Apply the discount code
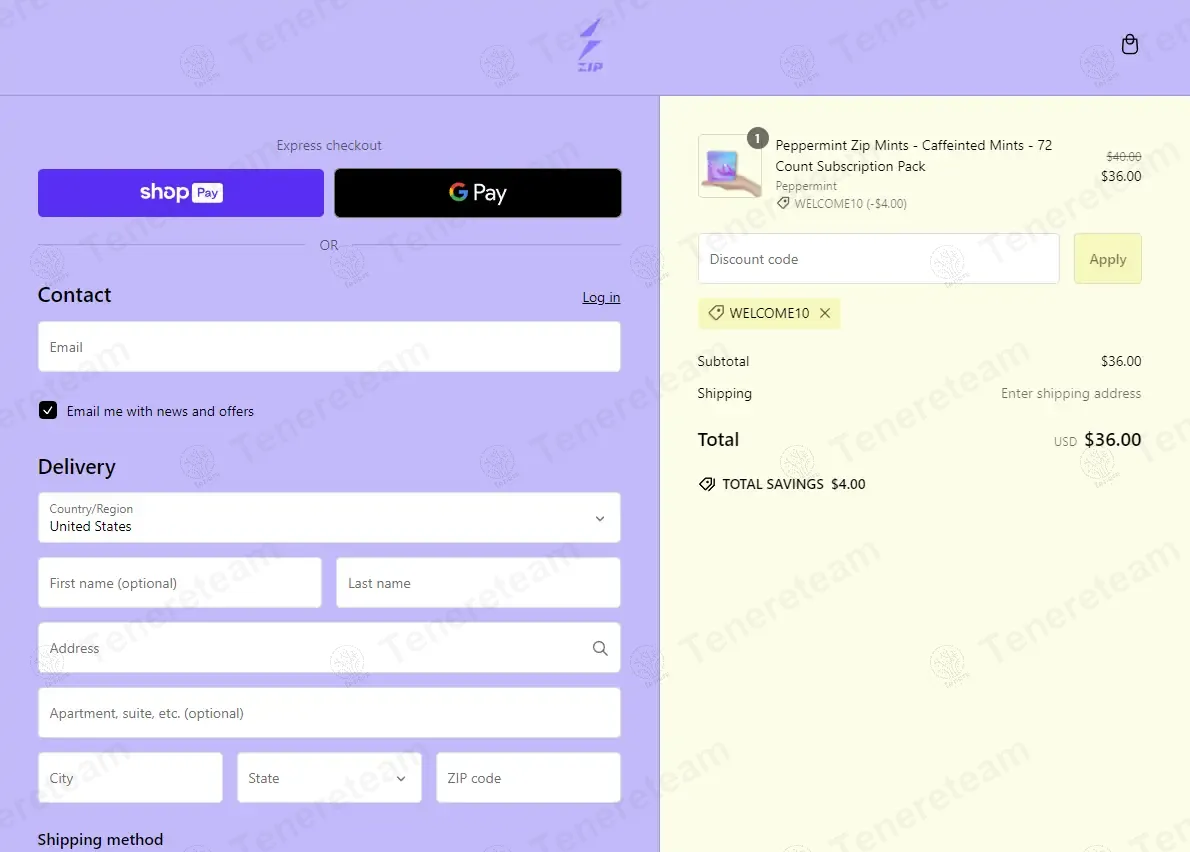1190x852 pixels. tap(1107, 259)
